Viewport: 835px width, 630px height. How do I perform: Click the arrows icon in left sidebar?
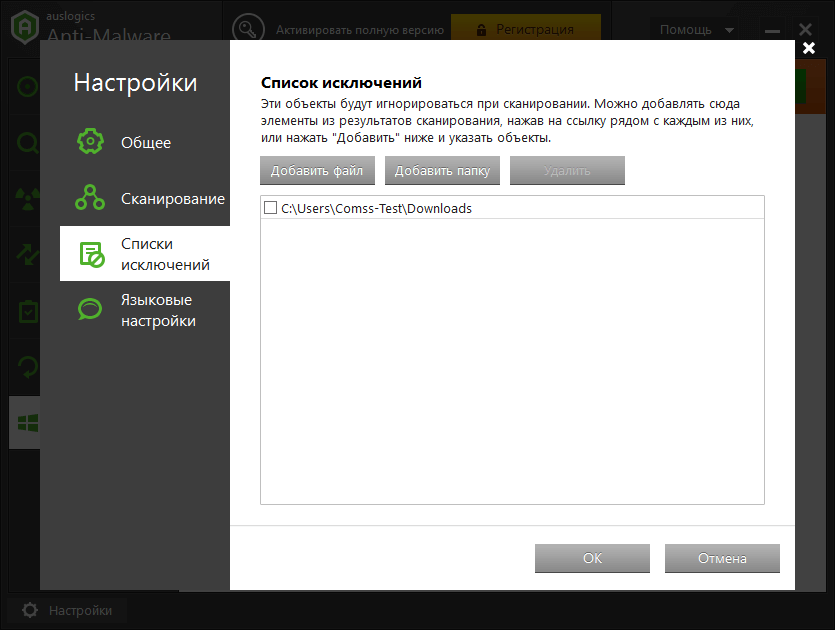28,255
